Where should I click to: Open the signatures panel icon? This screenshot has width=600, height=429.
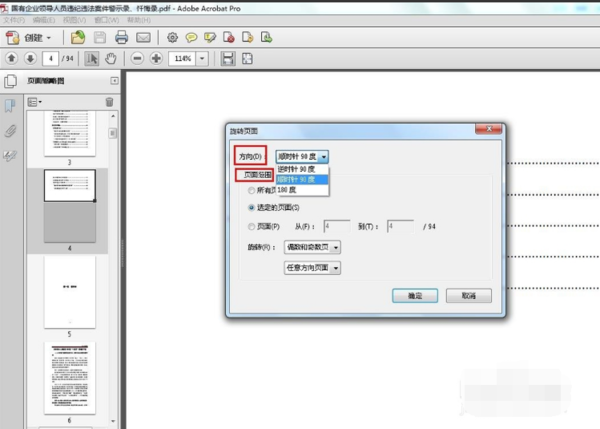click(x=10, y=155)
